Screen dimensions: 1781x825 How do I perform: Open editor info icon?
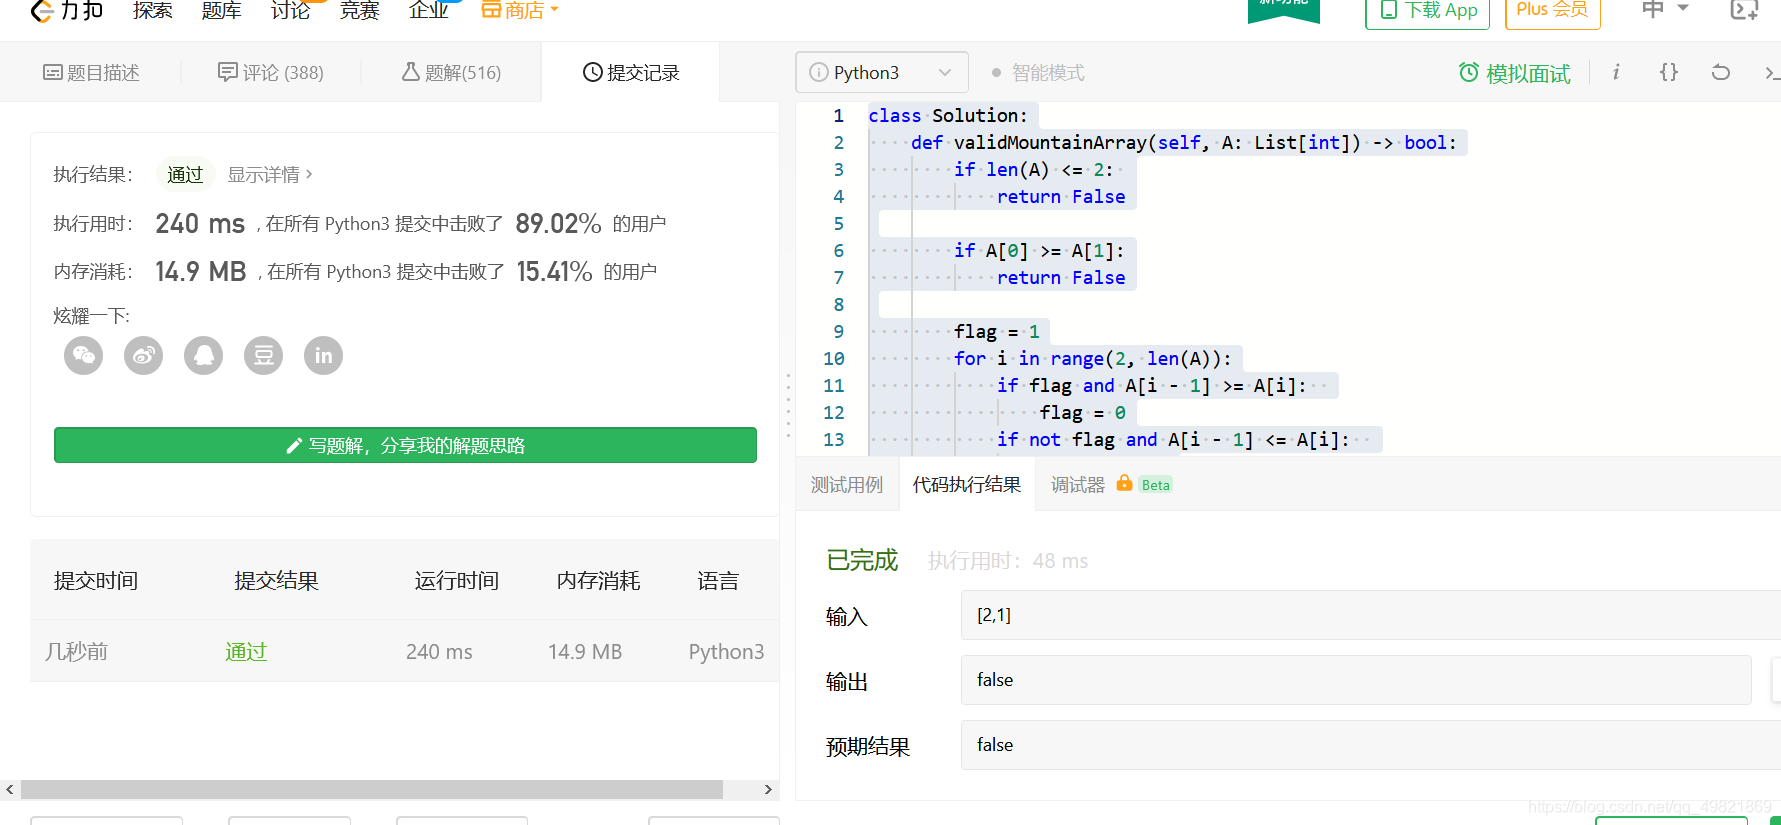1616,72
